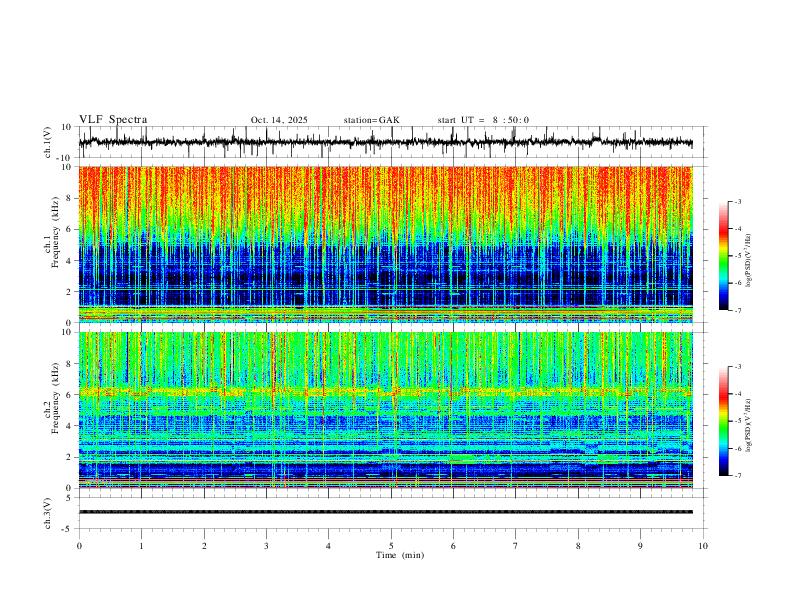Click the ch.2 "Frequency (kHz)" axis label
792x612 pixels.
pos(55,398)
